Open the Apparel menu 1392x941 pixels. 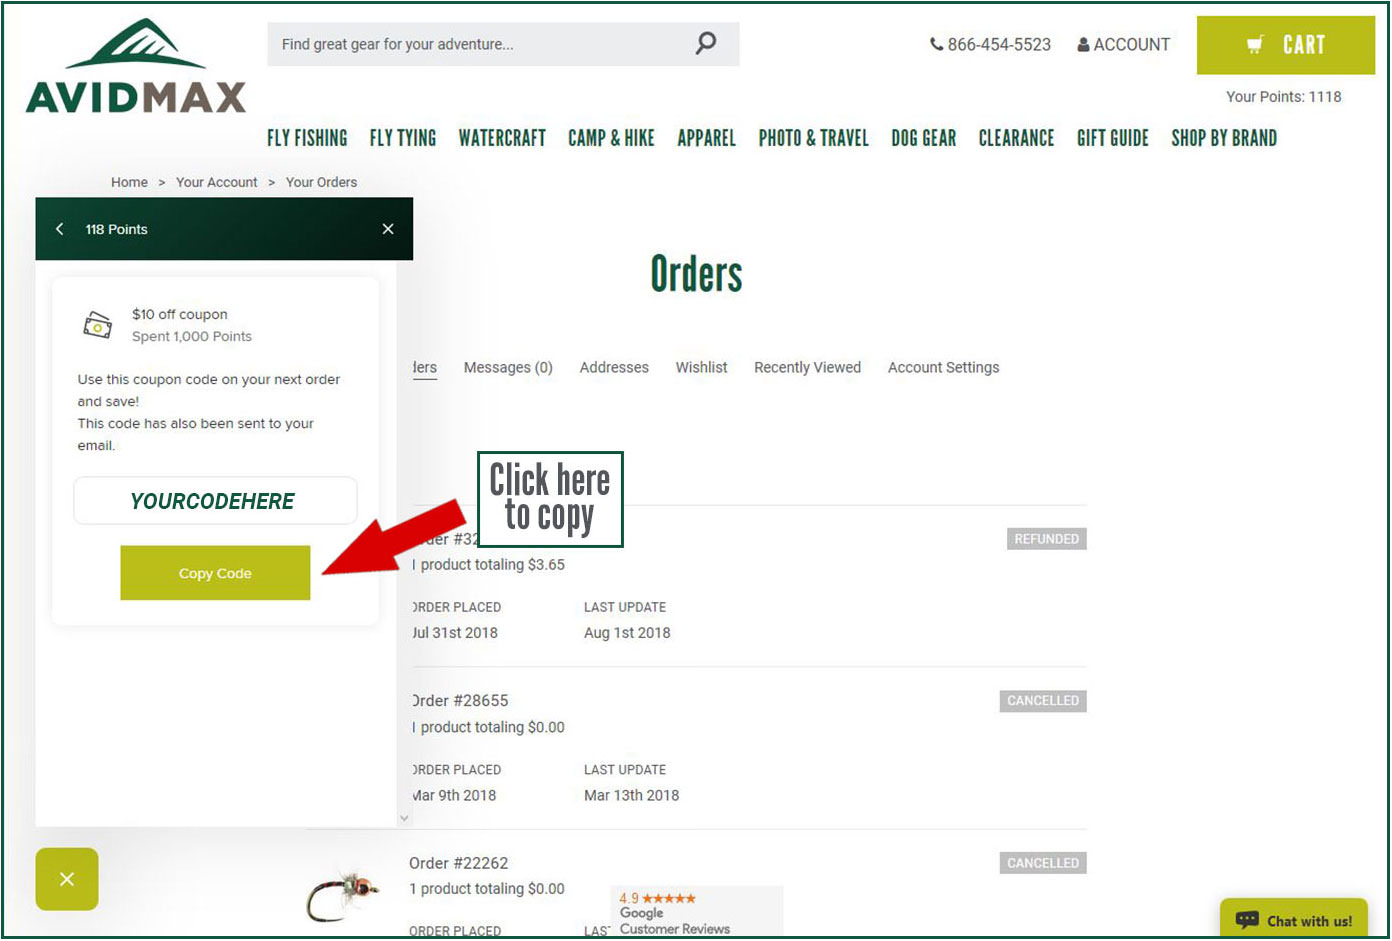(706, 138)
